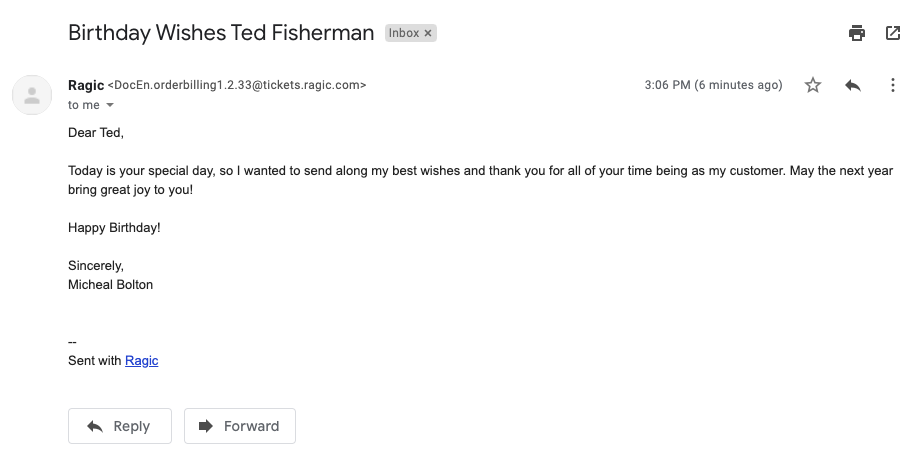914x455 pixels.
Task: Click the subject line "Birthday Wishes Ted Fisherman"
Action: (221, 32)
